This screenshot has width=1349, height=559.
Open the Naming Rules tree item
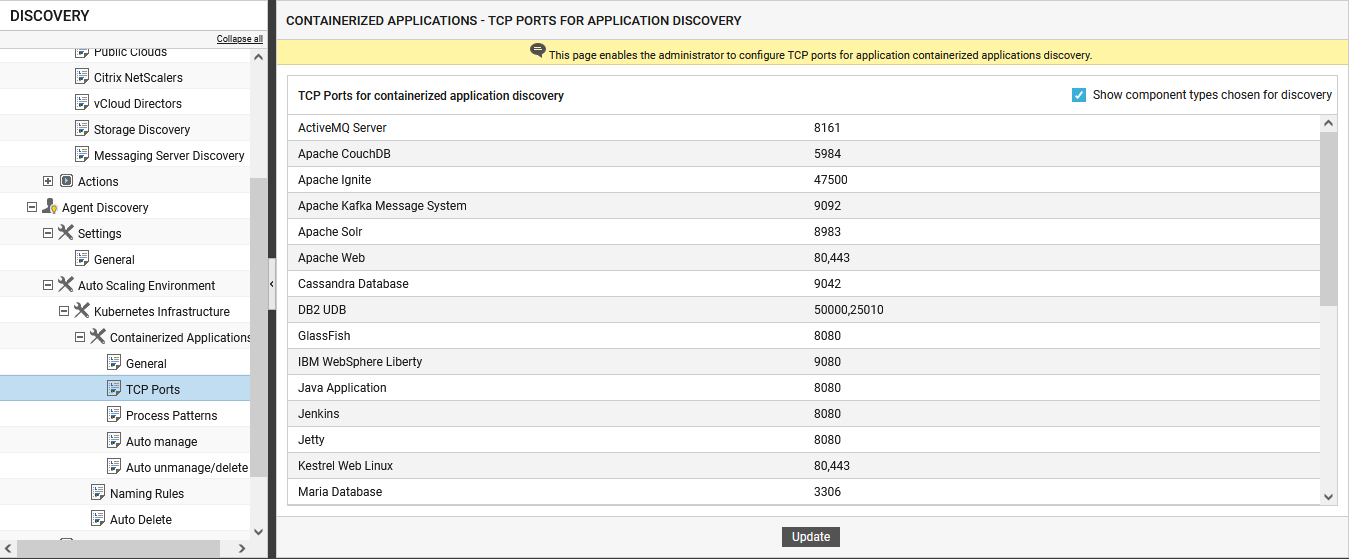(147, 493)
